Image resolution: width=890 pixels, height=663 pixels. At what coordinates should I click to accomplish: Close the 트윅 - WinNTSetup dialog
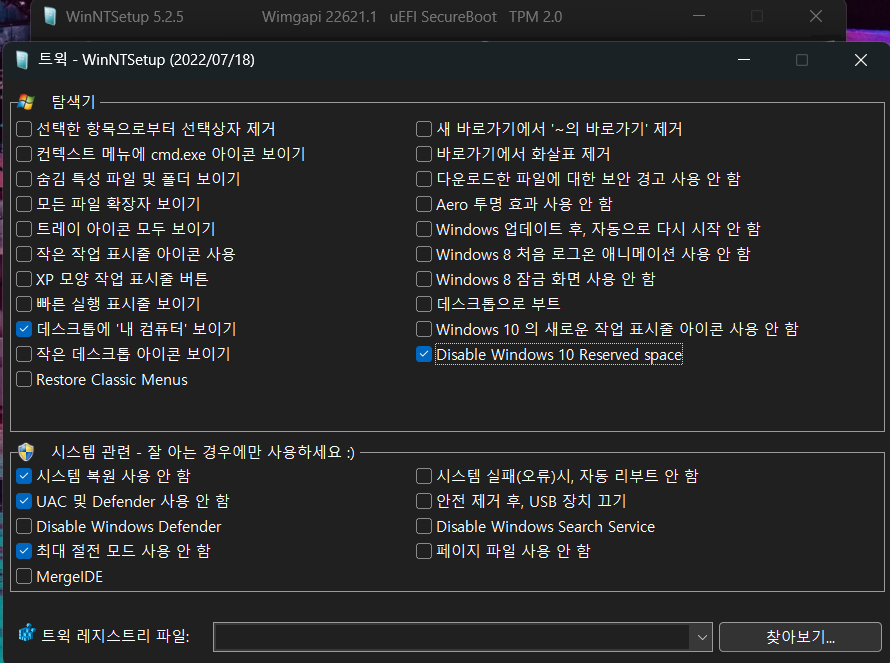860,60
